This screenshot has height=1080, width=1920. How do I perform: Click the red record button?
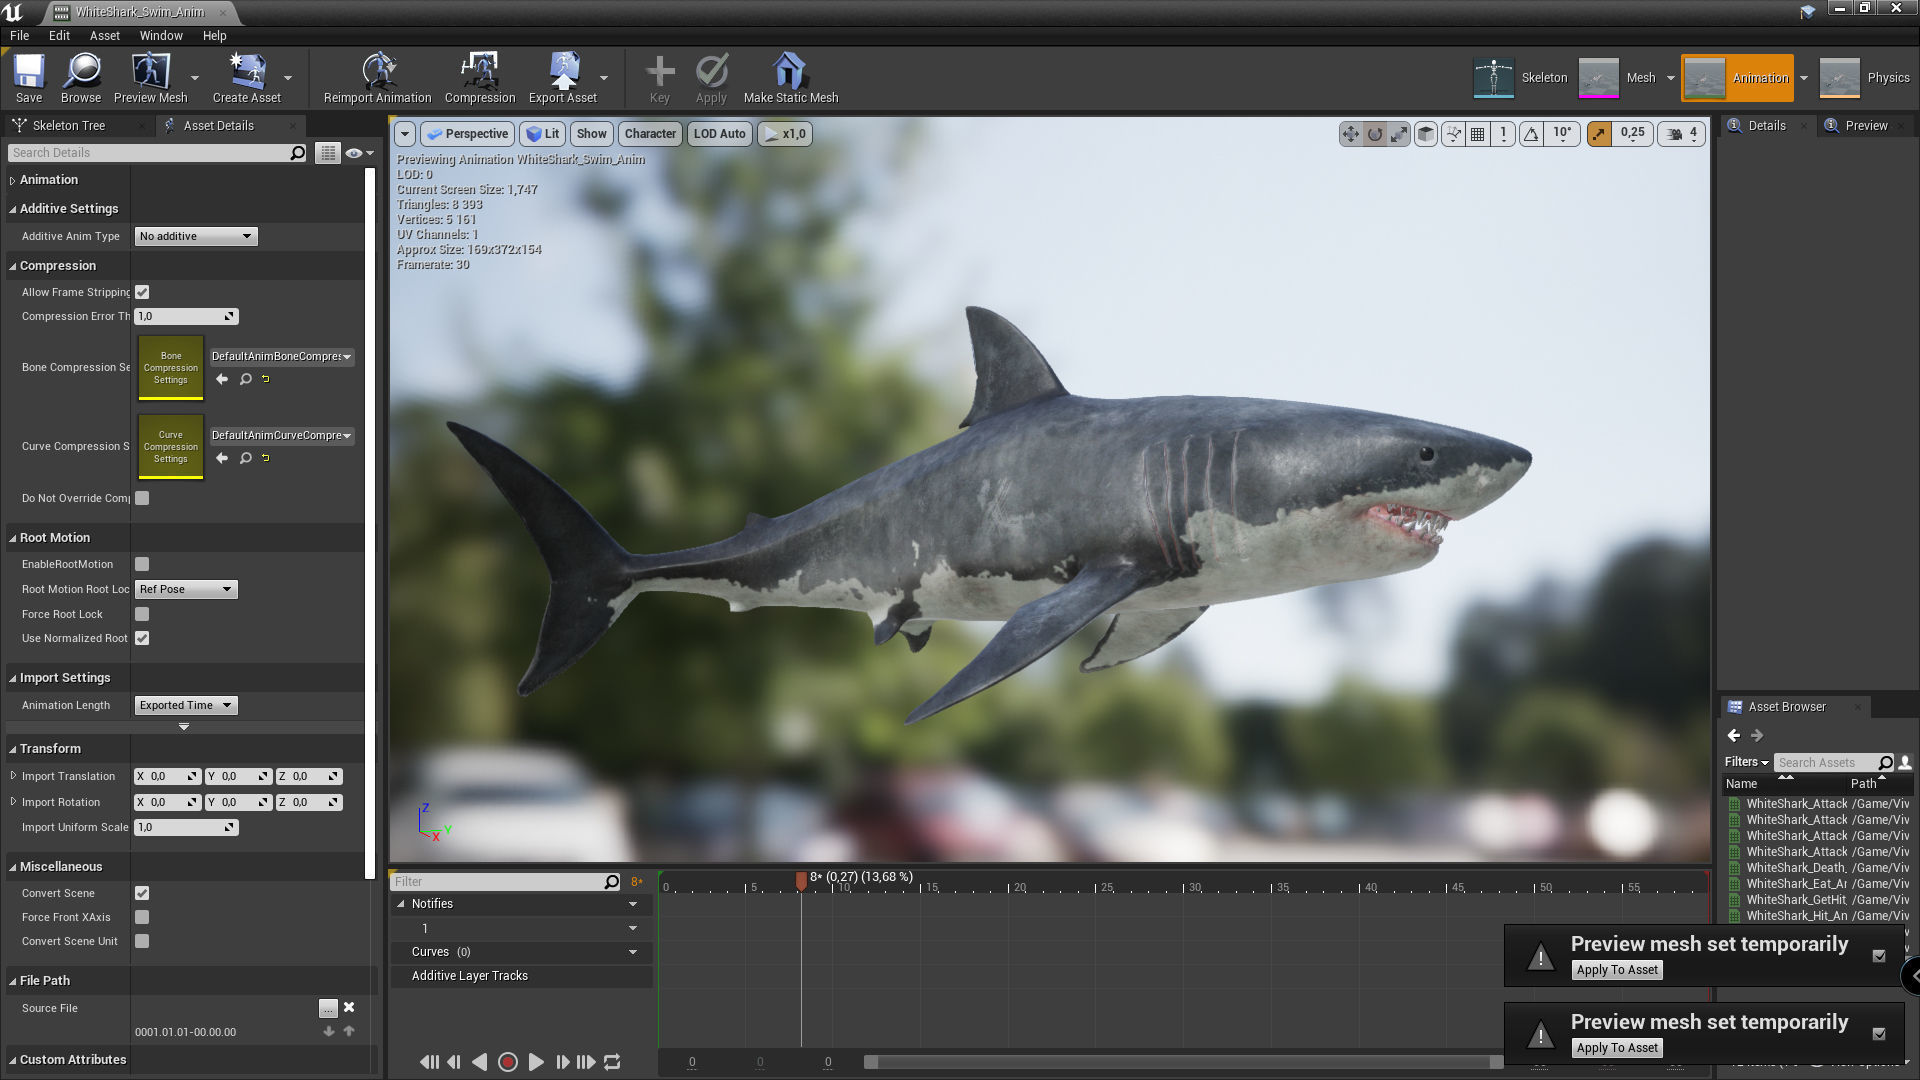[x=508, y=1062]
